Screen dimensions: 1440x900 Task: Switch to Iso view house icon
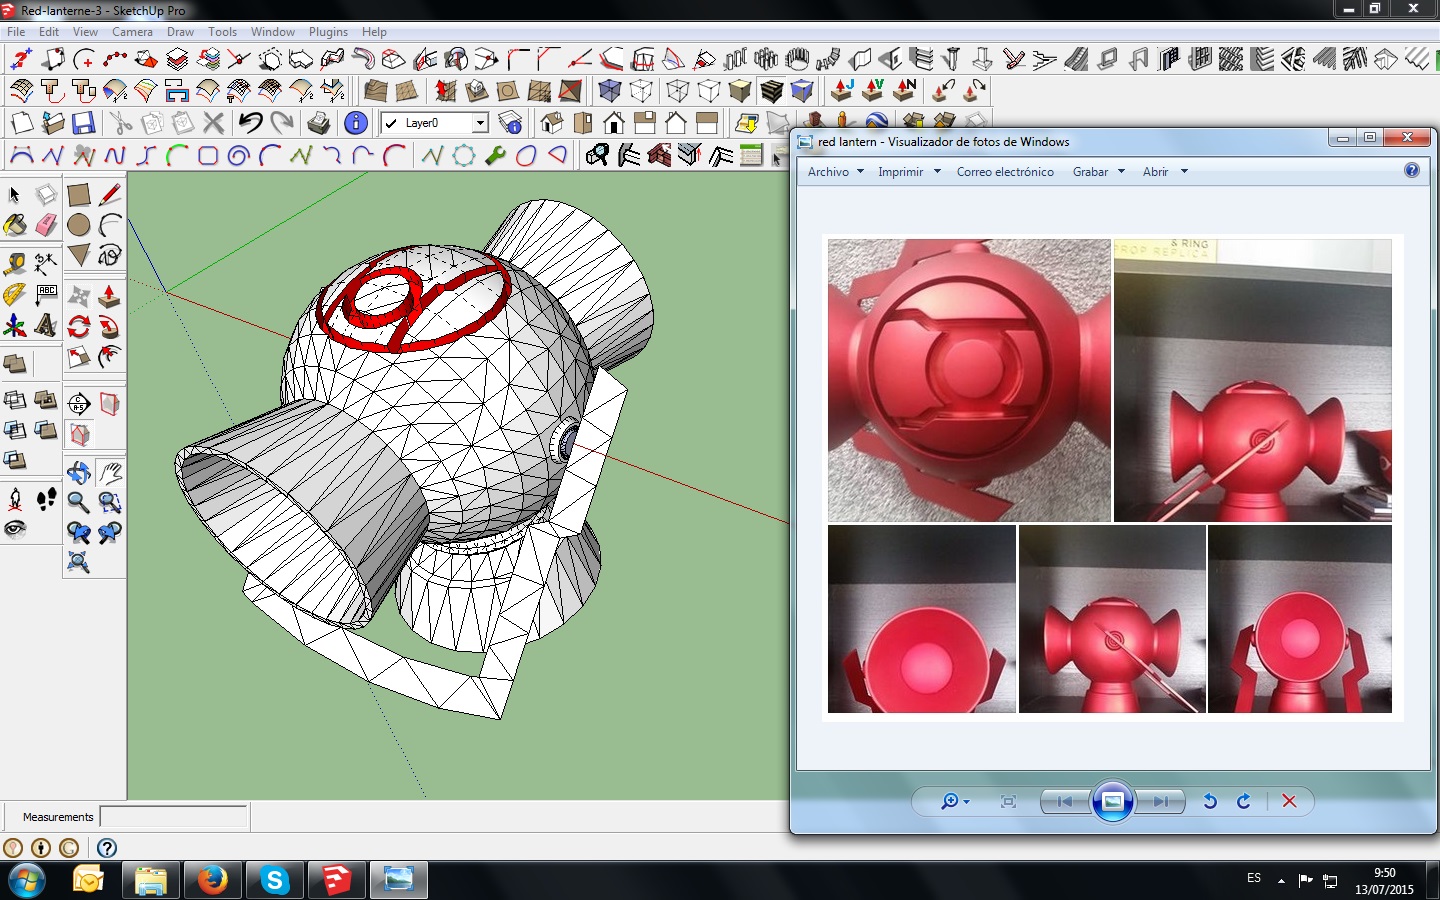pyautogui.click(x=552, y=123)
